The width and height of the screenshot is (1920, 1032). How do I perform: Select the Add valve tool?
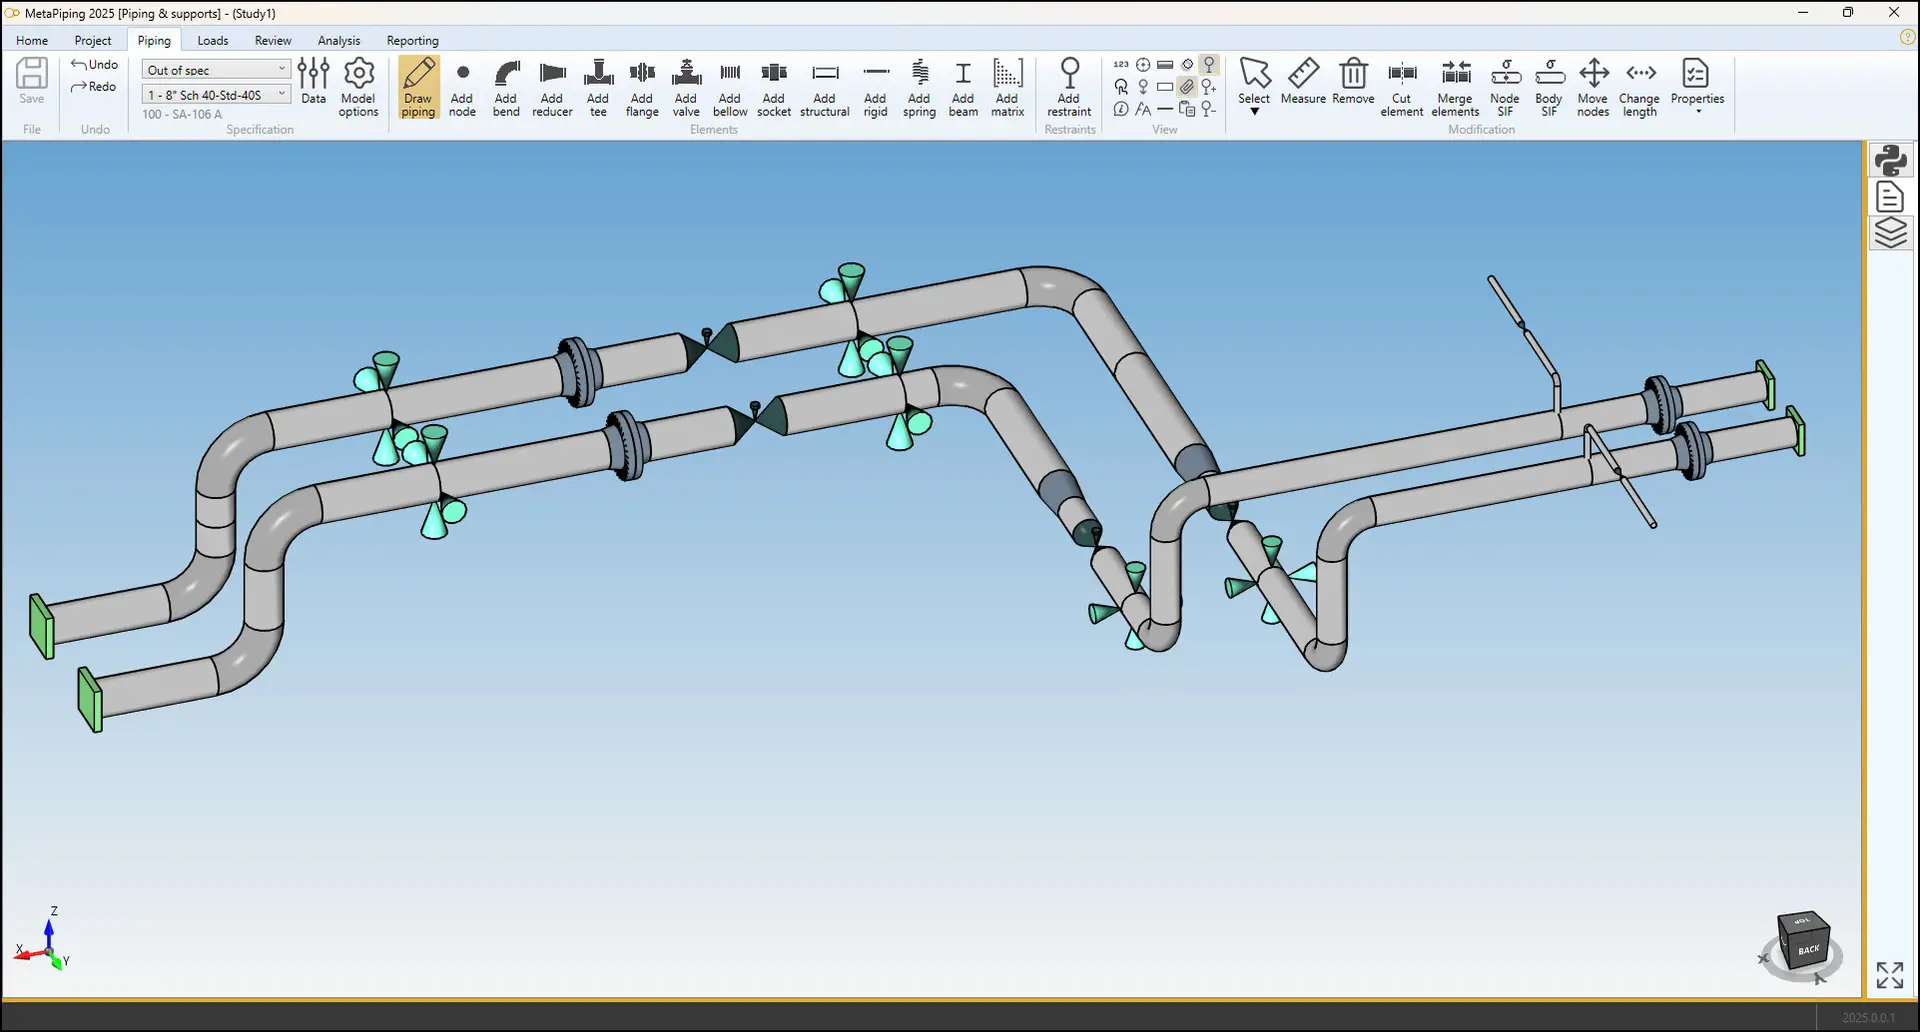click(x=685, y=86)
